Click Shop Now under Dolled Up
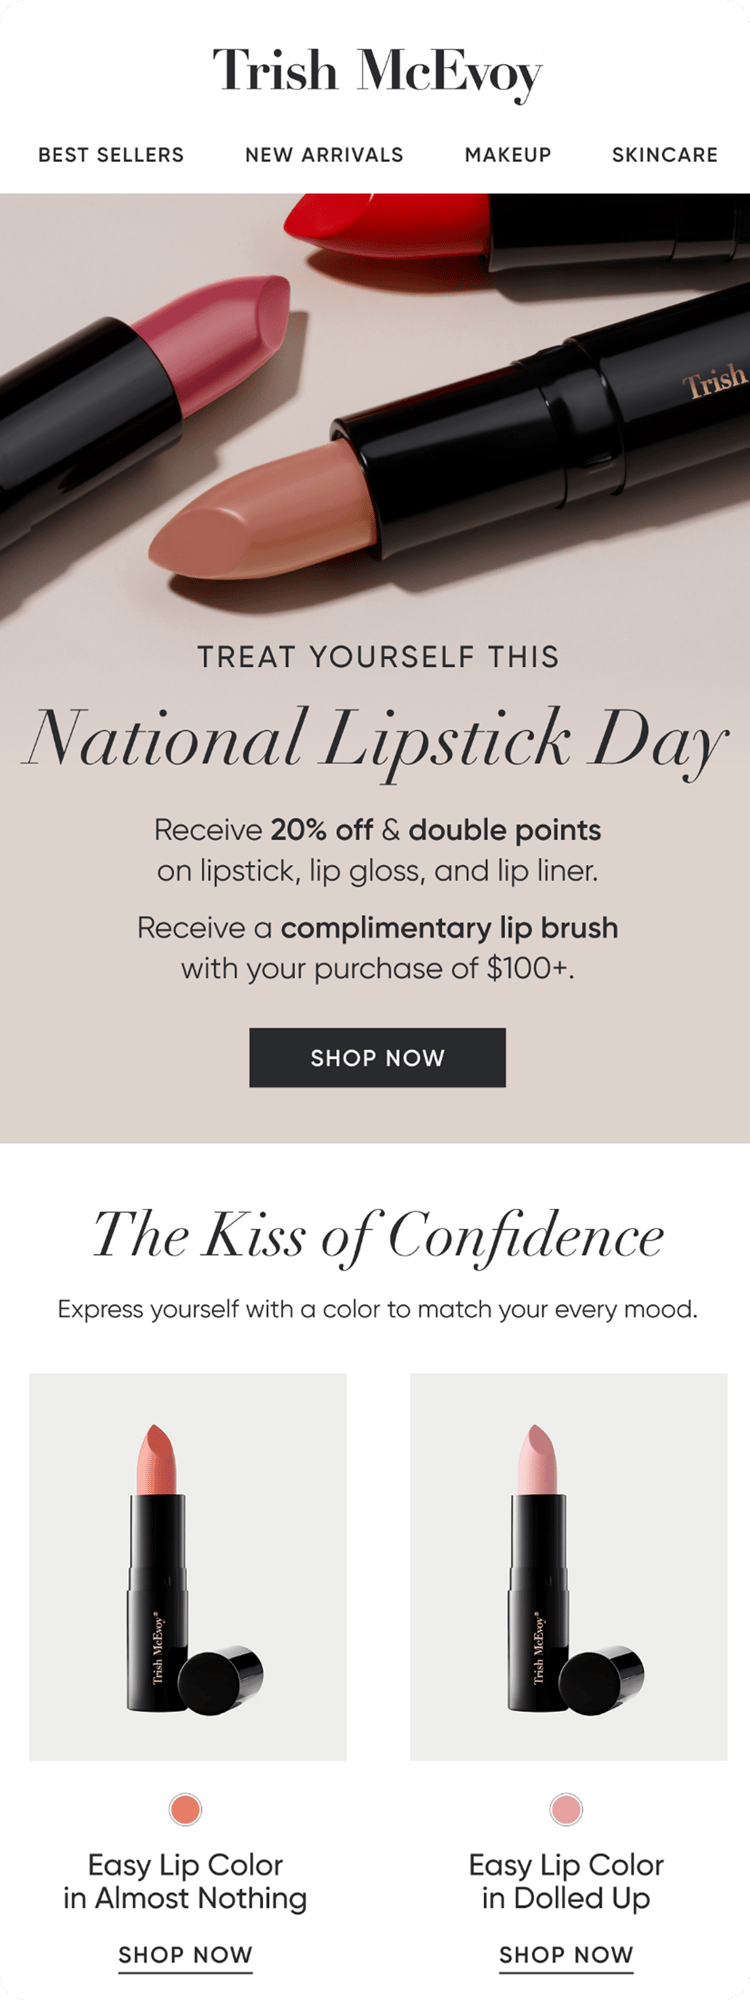Screen dimensions: 750x2000 click(566, 1955)
